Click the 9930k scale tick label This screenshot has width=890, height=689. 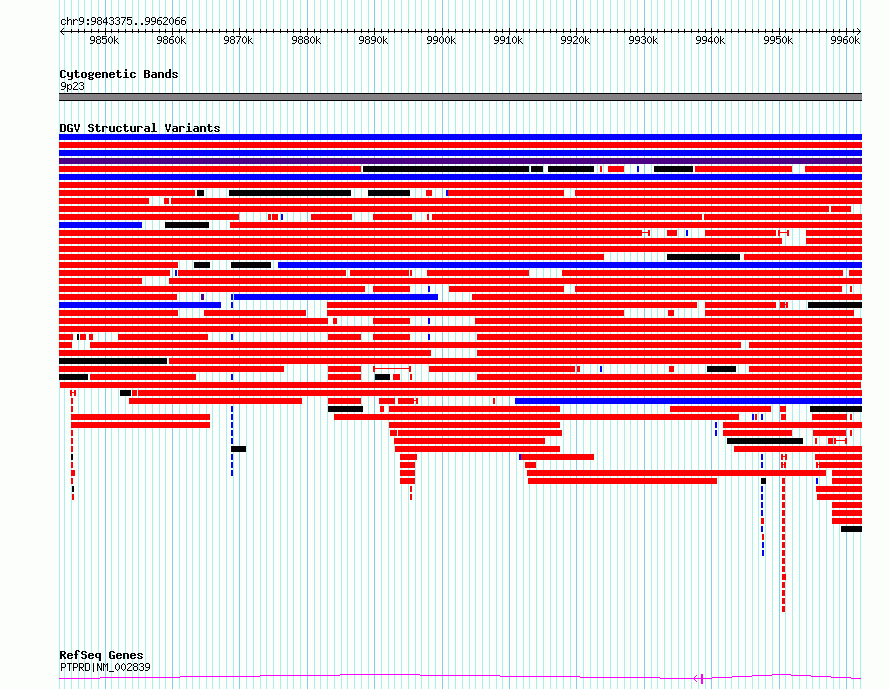point(643,40)
